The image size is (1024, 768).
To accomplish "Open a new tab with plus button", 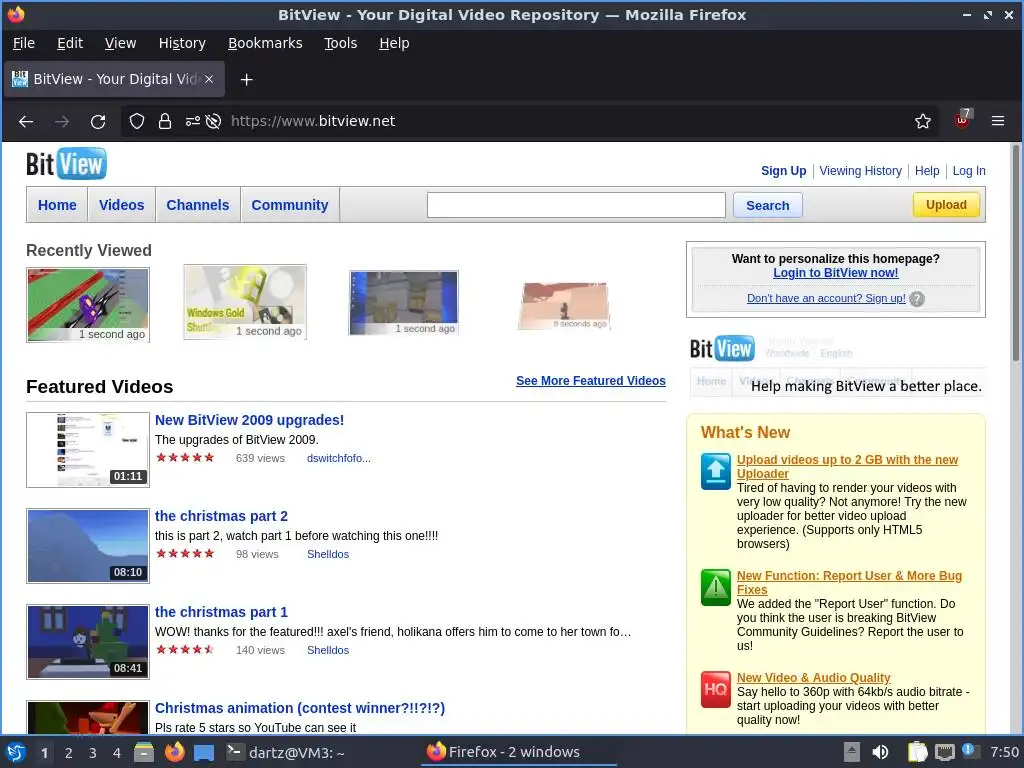I will pyautogui.click(x=246, y=80).
